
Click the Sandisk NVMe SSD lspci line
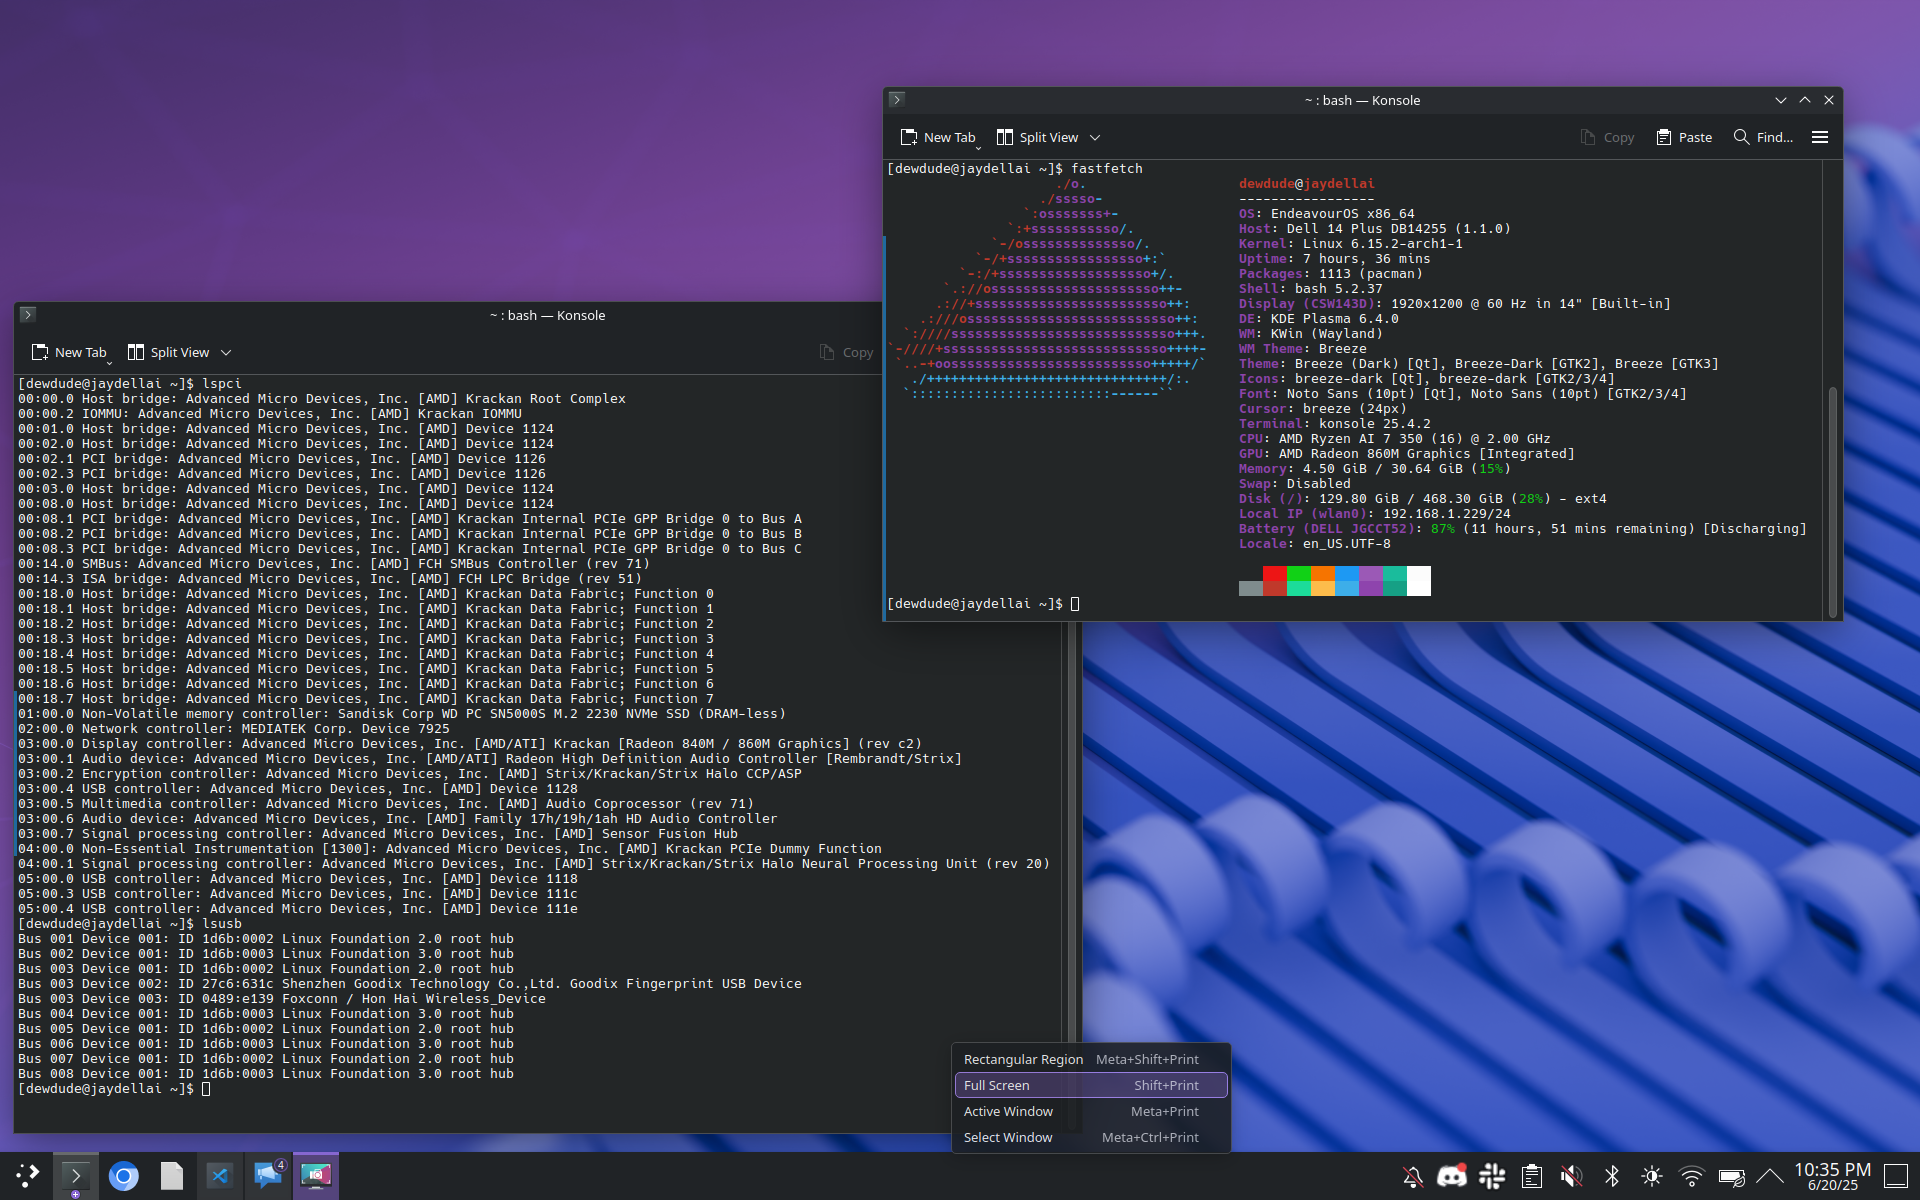coord(402,713)
